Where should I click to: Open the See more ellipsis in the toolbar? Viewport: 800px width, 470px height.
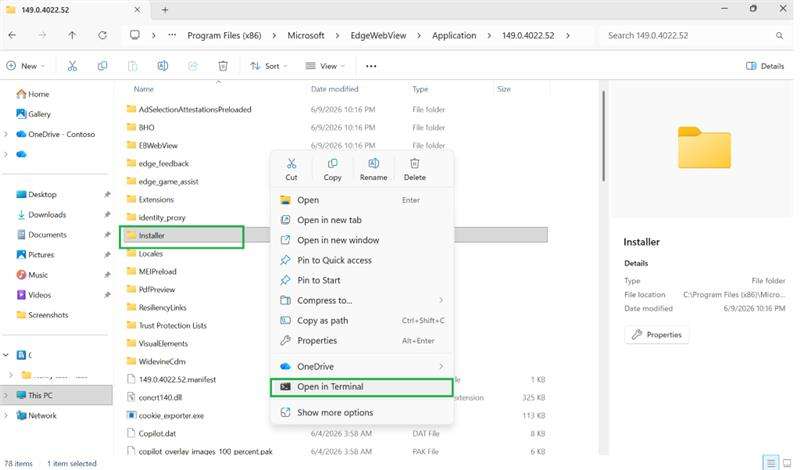pyautogui.click(x=371, y=66)
